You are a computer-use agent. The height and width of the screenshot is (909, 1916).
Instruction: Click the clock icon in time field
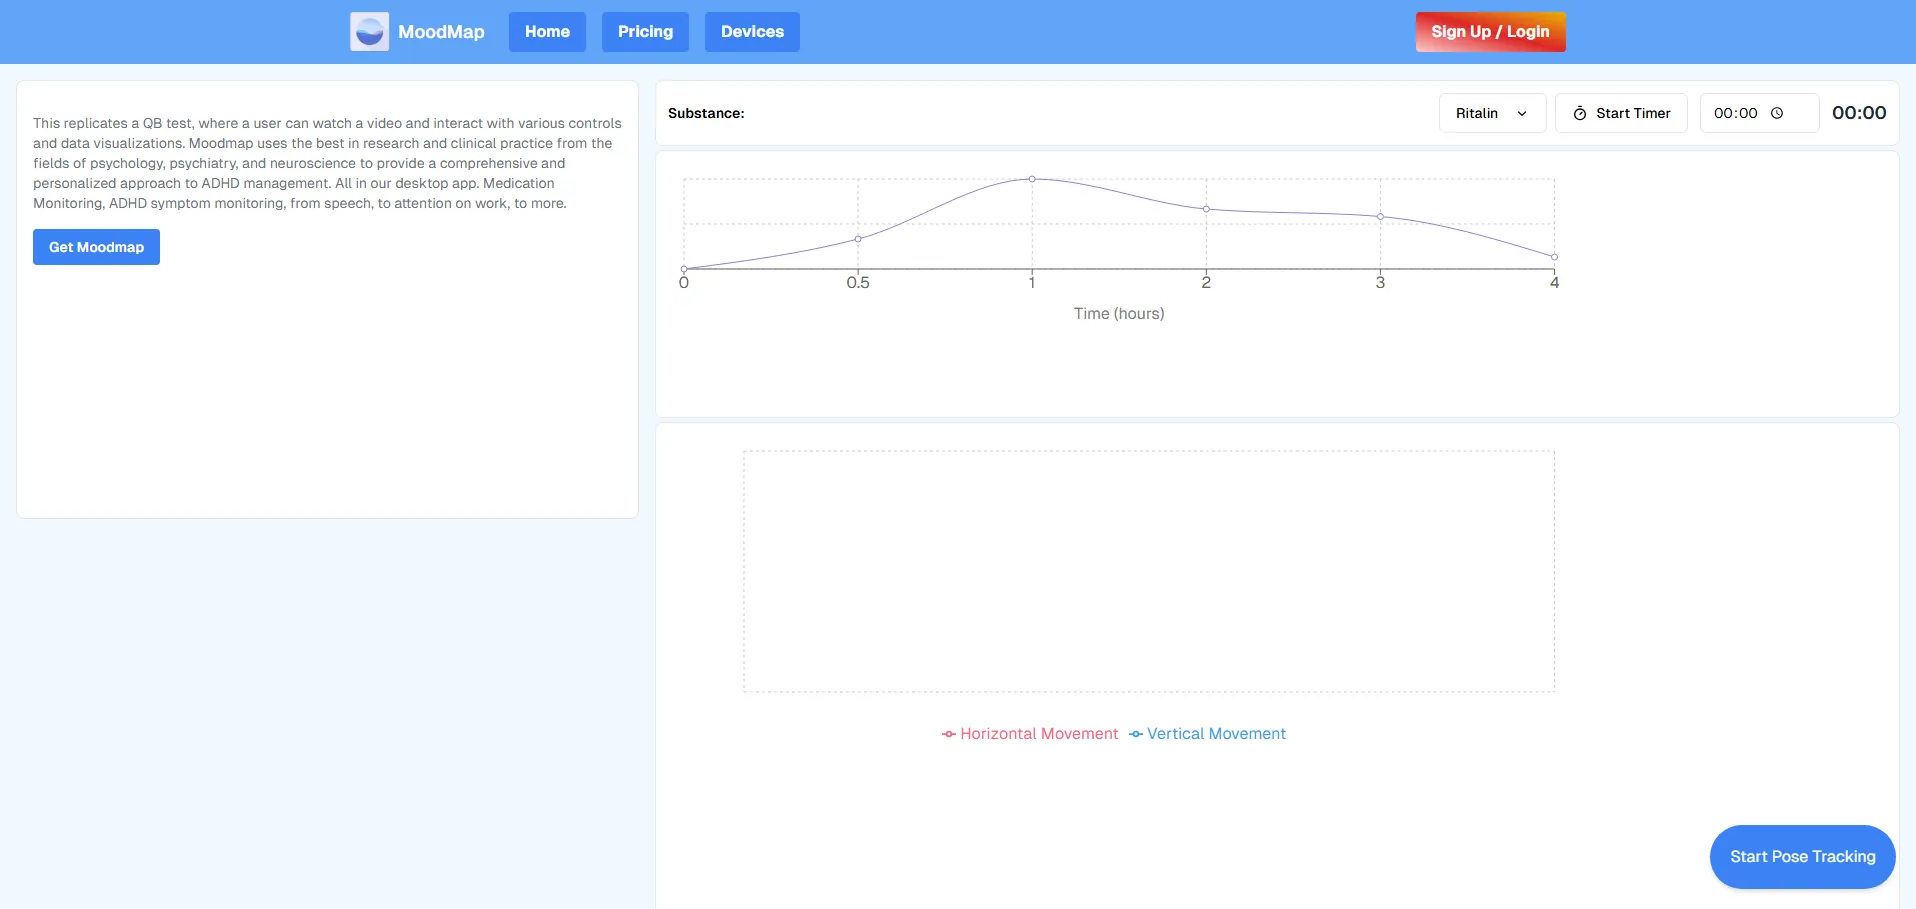1777,113
